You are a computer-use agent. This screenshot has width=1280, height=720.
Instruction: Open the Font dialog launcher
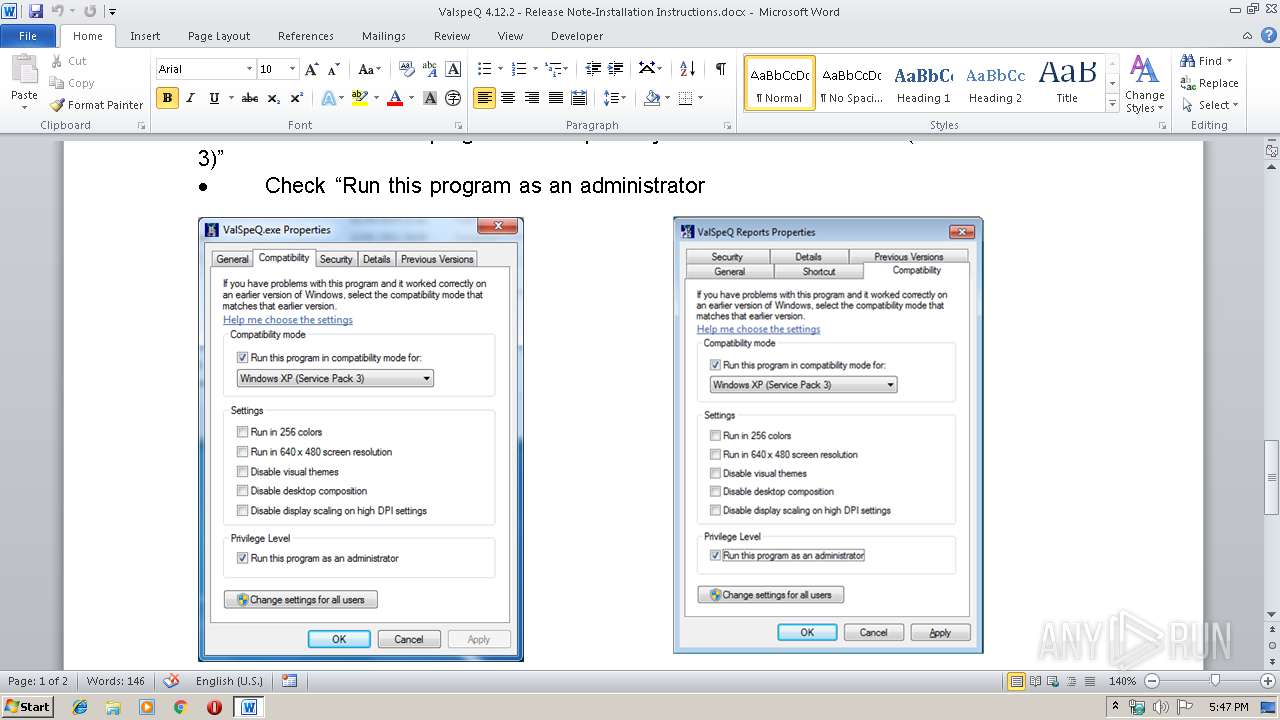click(x=459, y=126)
